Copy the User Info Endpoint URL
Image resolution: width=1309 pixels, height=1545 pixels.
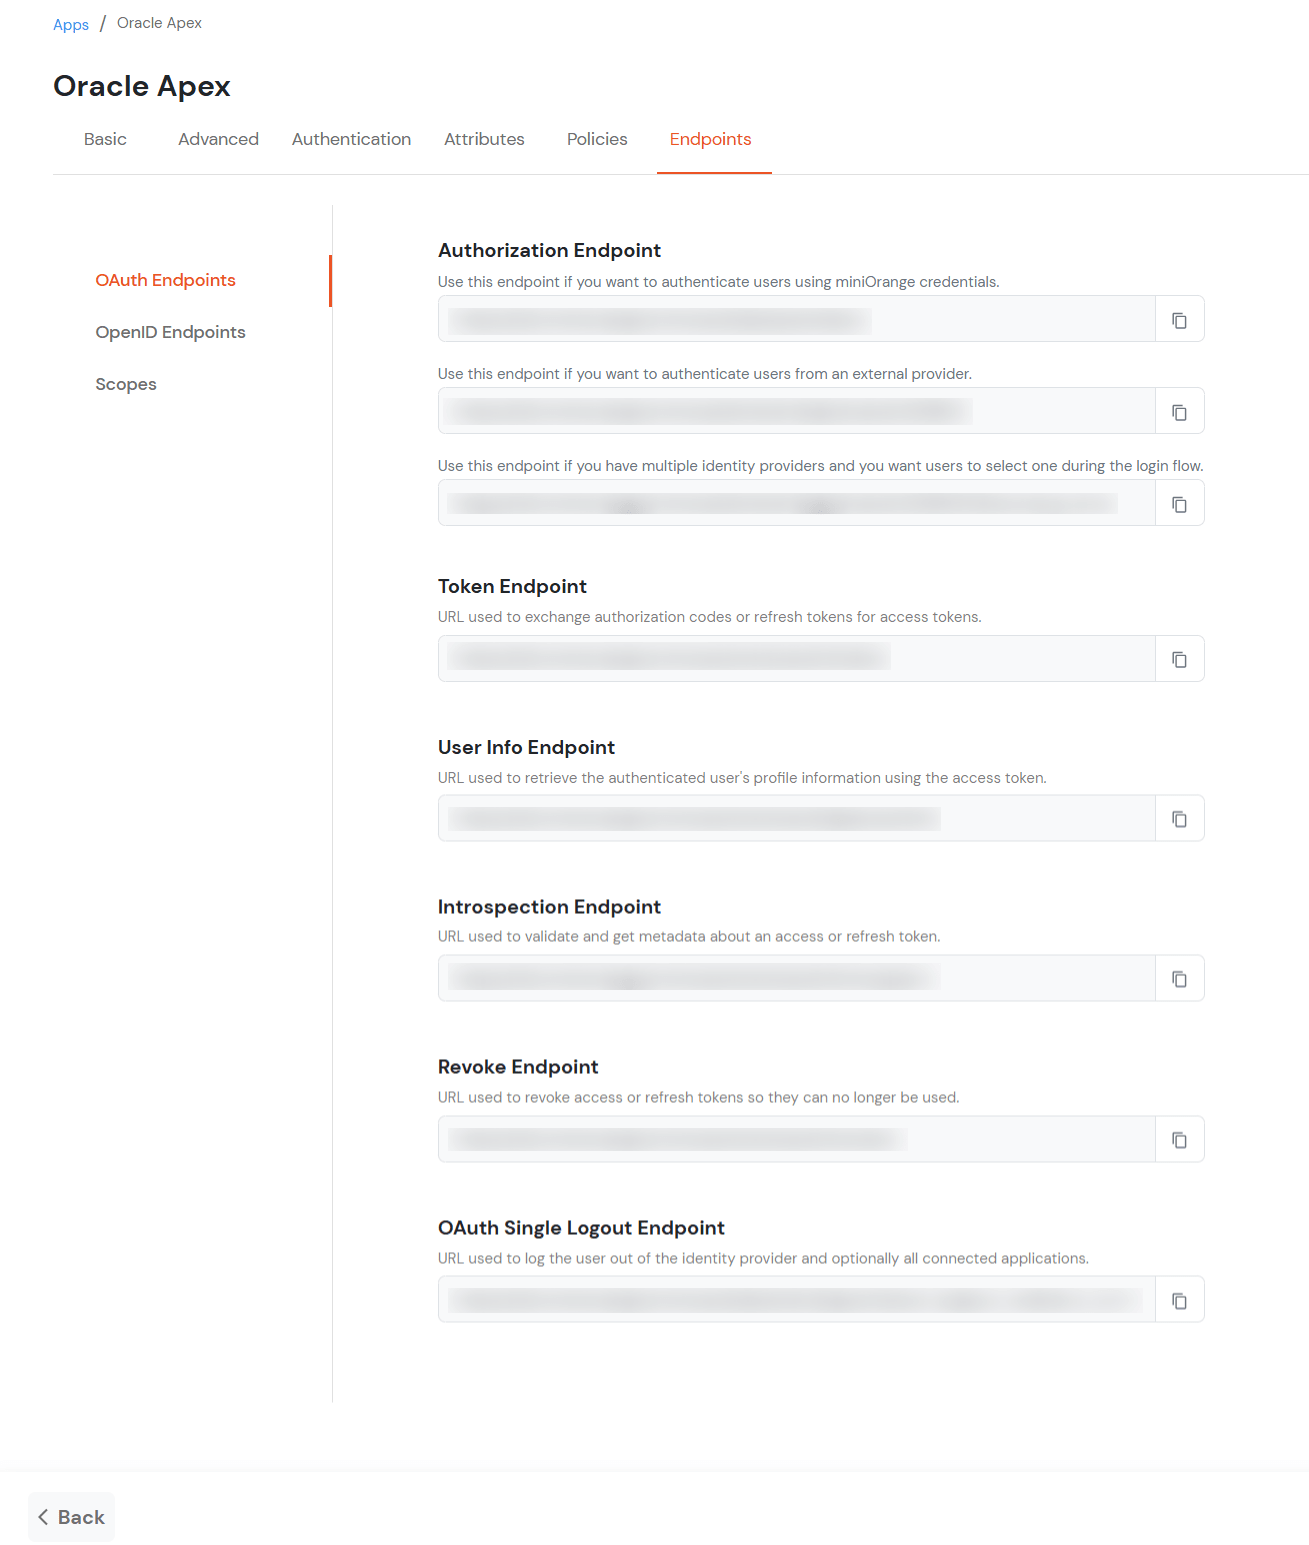pyautogui.click(x=1179, y=819)
